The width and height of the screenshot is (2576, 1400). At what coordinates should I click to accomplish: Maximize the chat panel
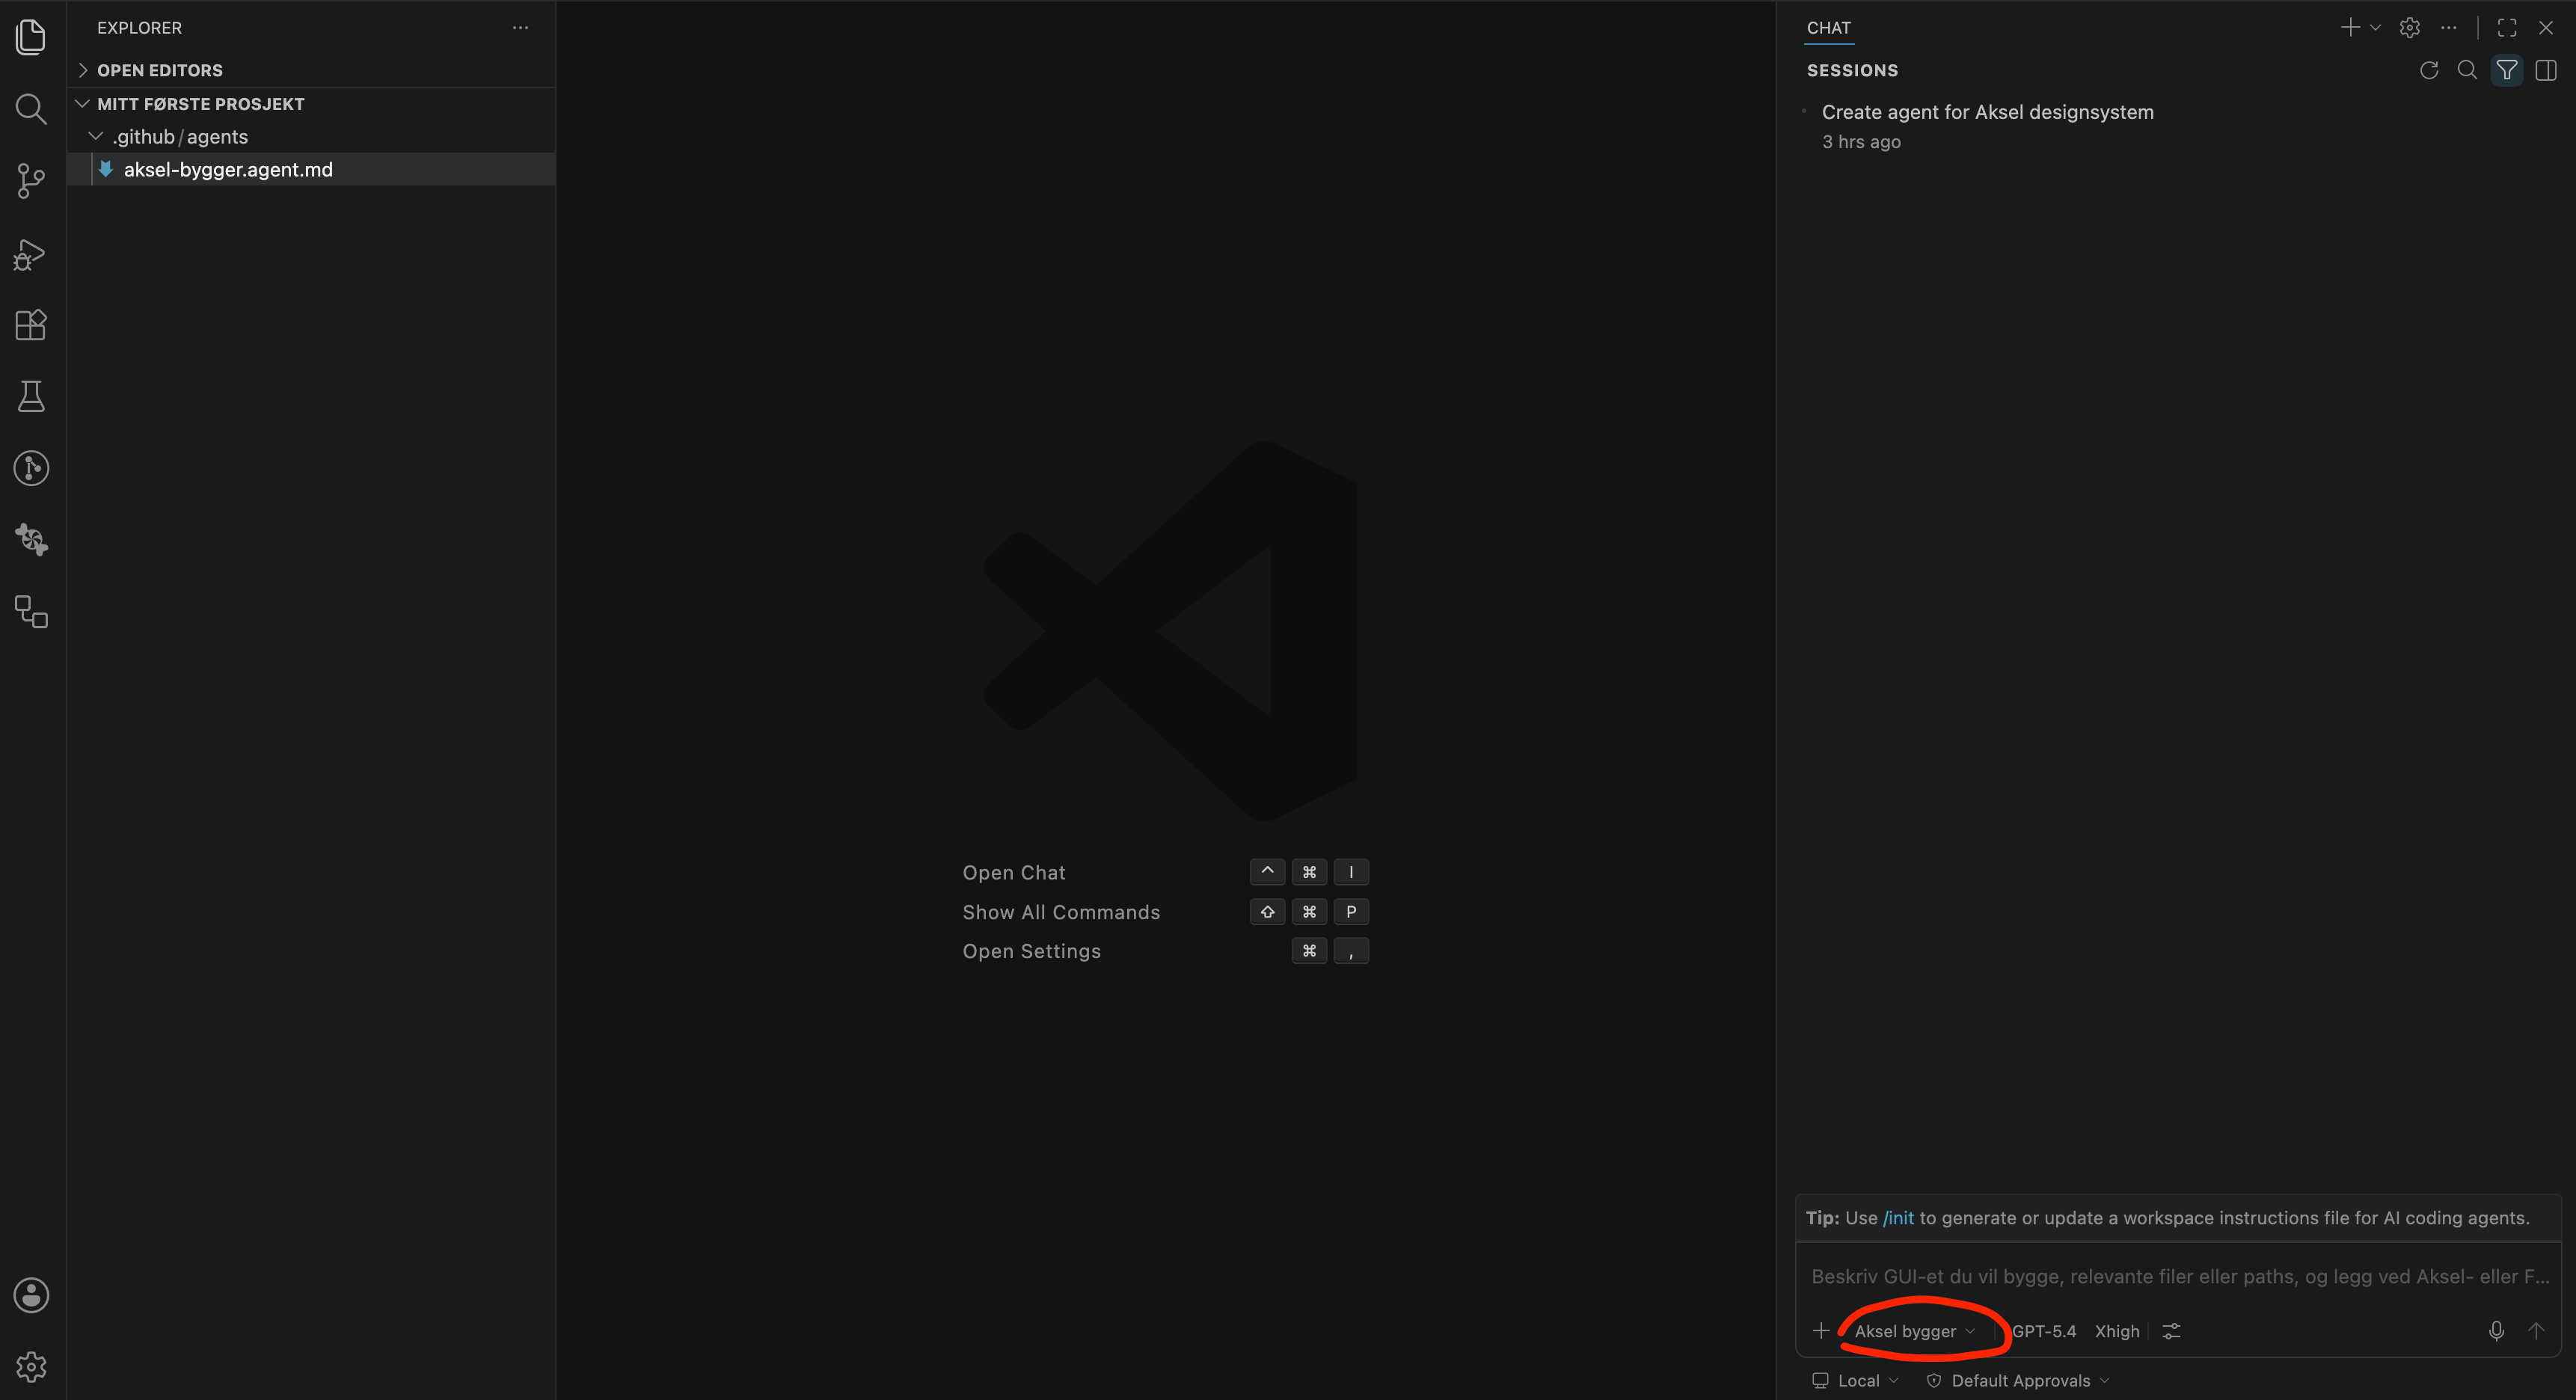(2507, 28)
